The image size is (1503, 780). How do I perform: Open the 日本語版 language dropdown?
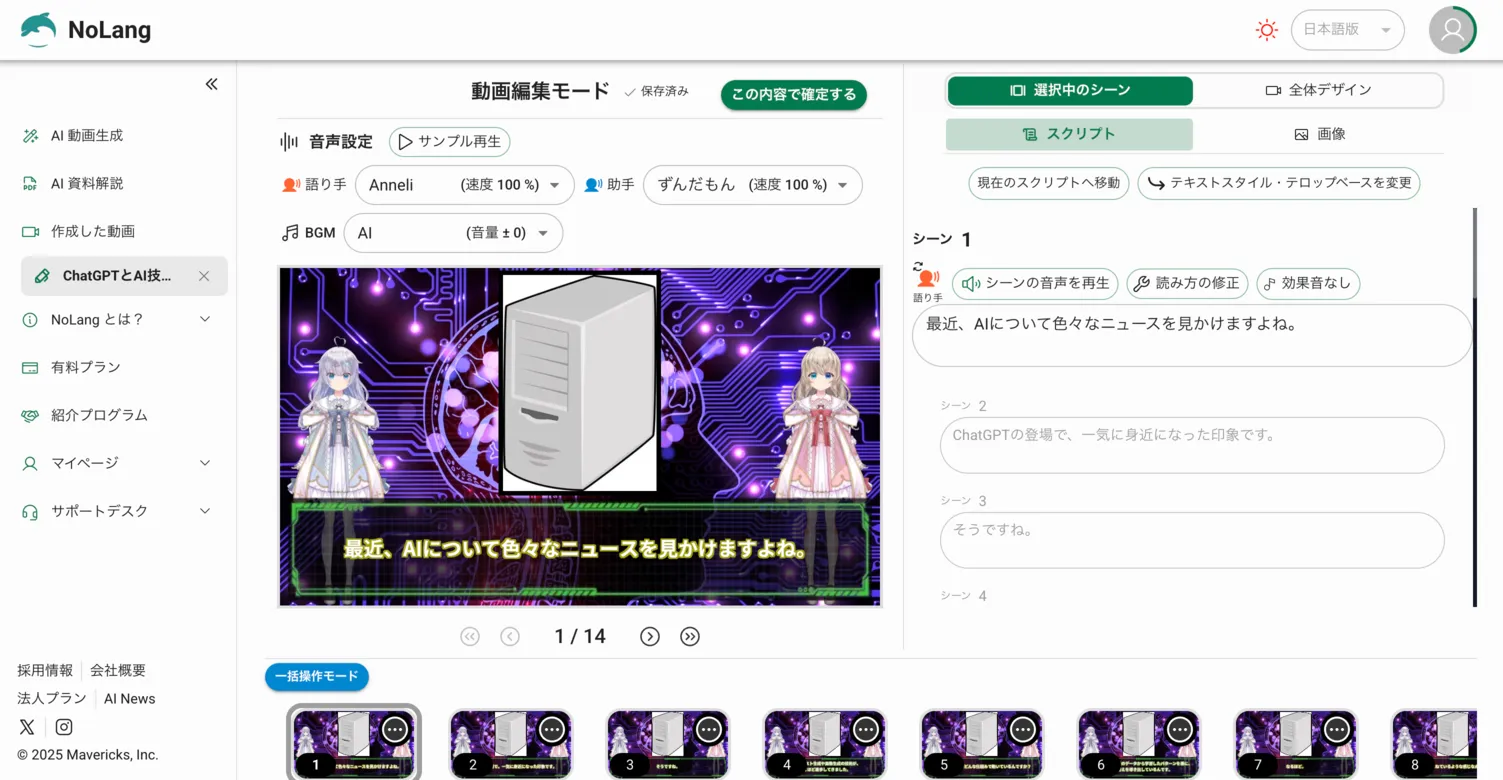coord(1347,30)
